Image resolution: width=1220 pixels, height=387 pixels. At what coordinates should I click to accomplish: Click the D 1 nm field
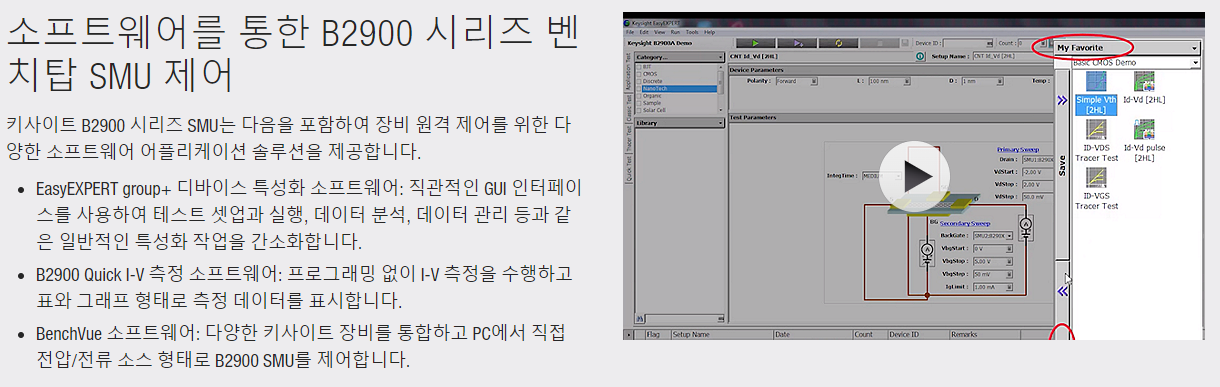tap(982, 81)
